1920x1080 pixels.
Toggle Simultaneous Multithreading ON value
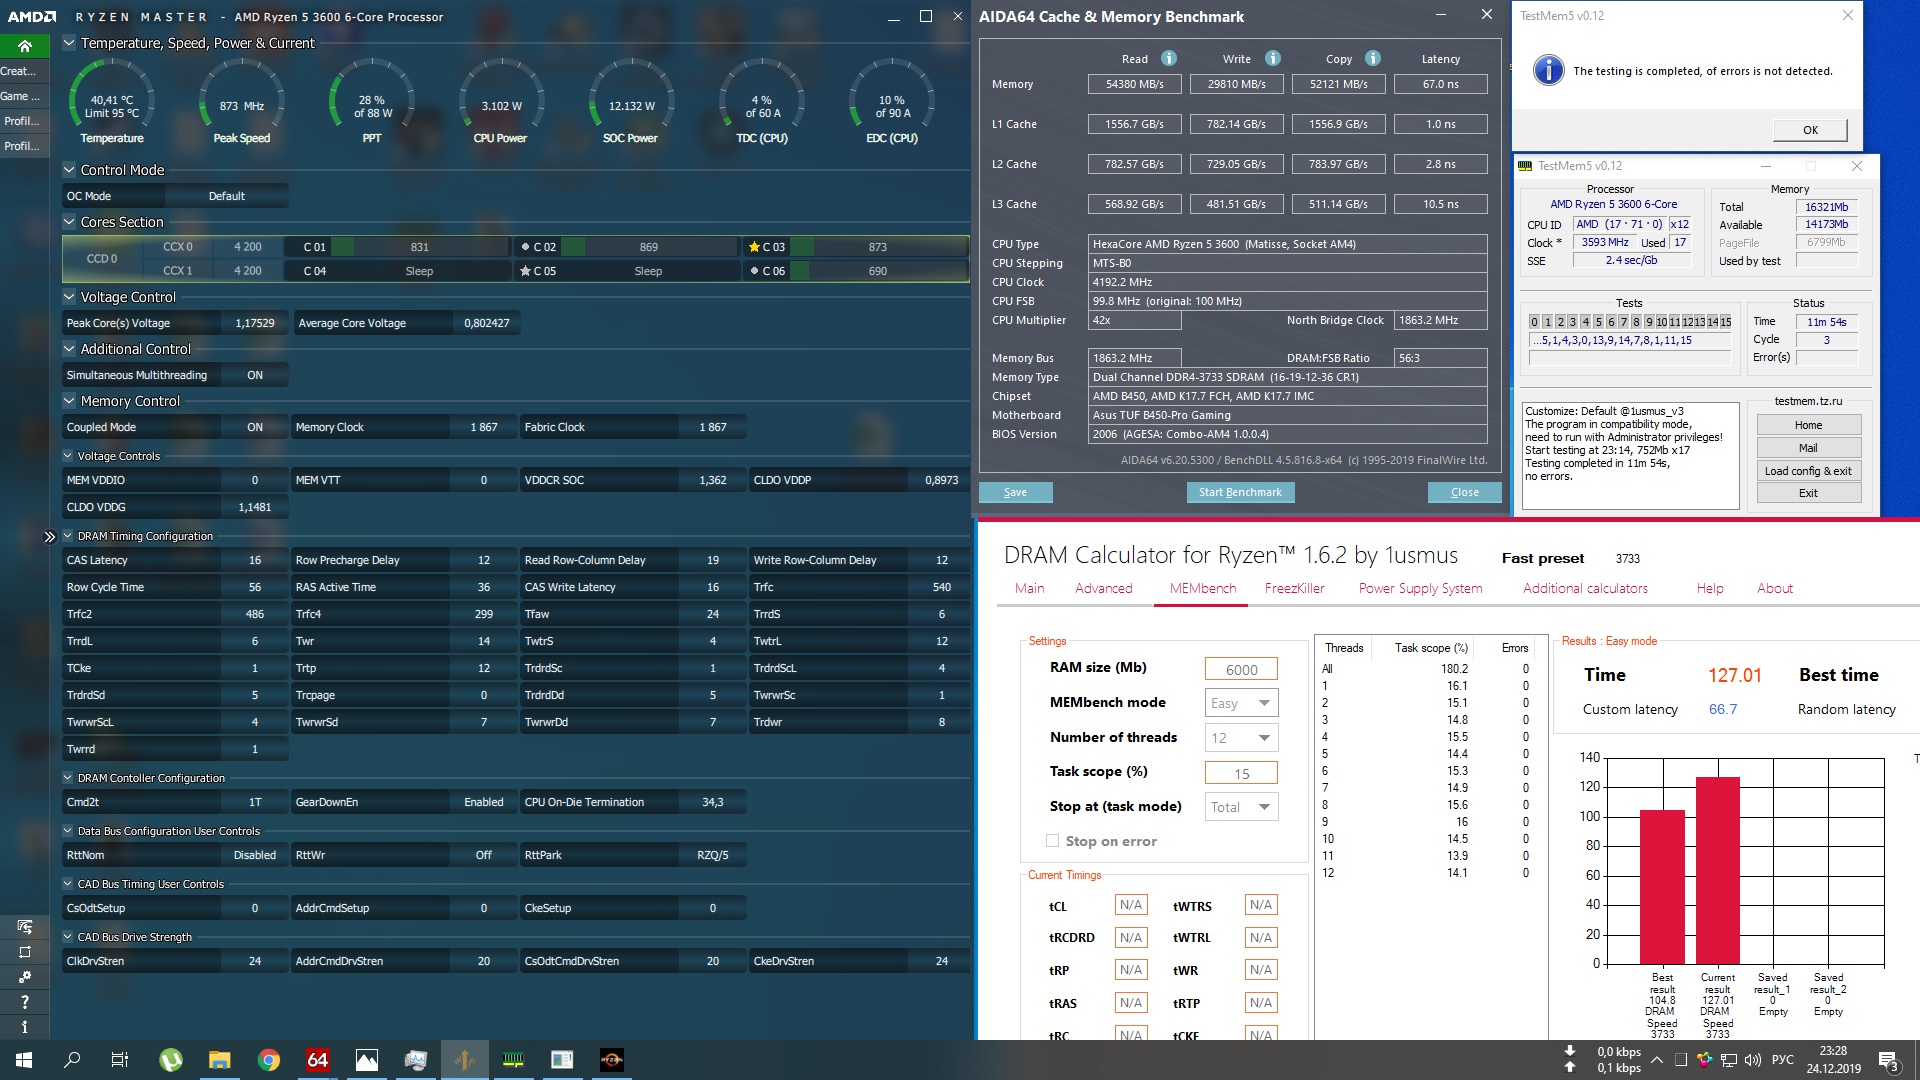[255, 375]
